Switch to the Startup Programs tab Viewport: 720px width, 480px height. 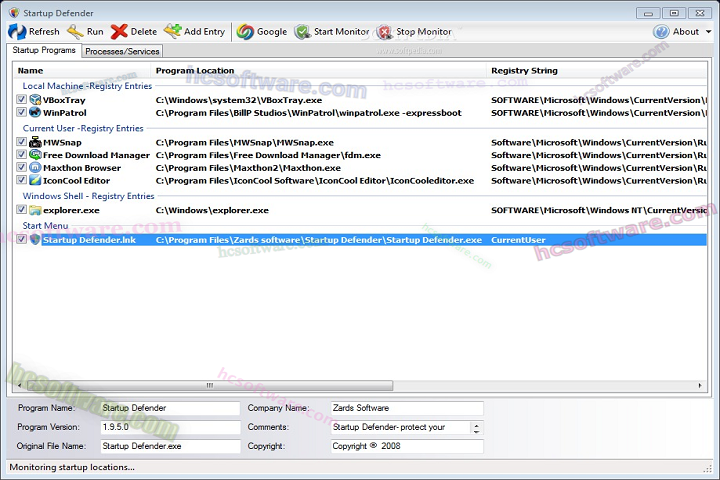(x=44, y=50)
